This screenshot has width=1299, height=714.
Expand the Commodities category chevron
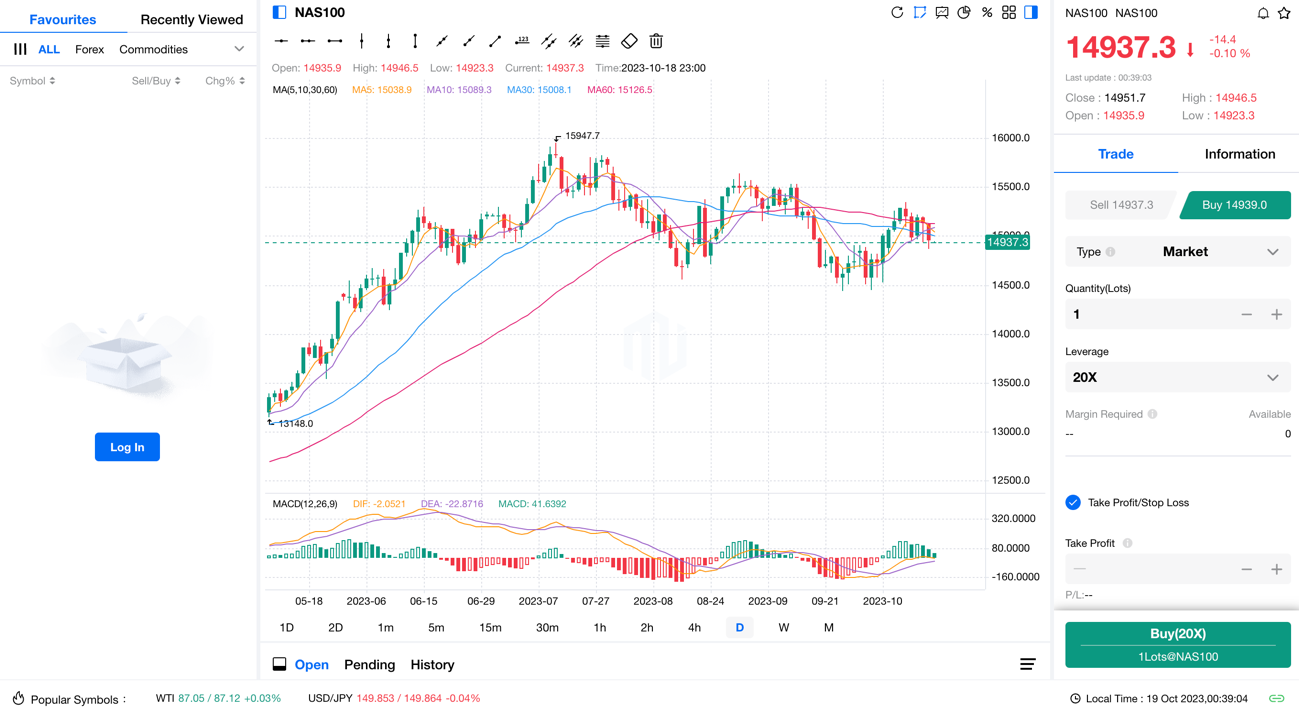click(239, 49)
